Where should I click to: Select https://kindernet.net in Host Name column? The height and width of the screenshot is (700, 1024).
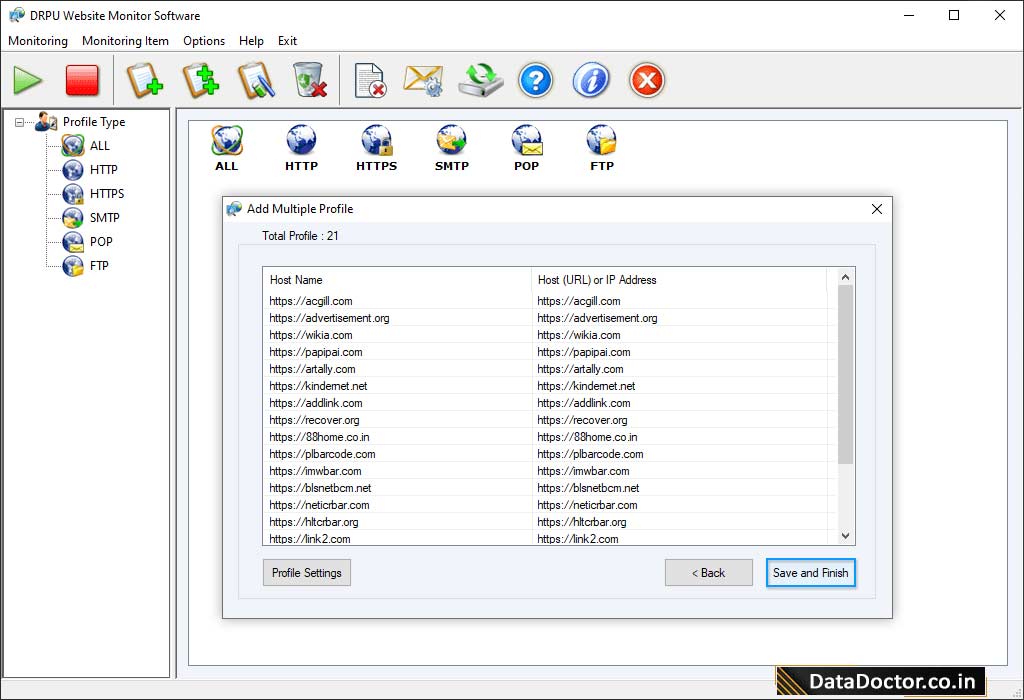(x=318, y=386)
